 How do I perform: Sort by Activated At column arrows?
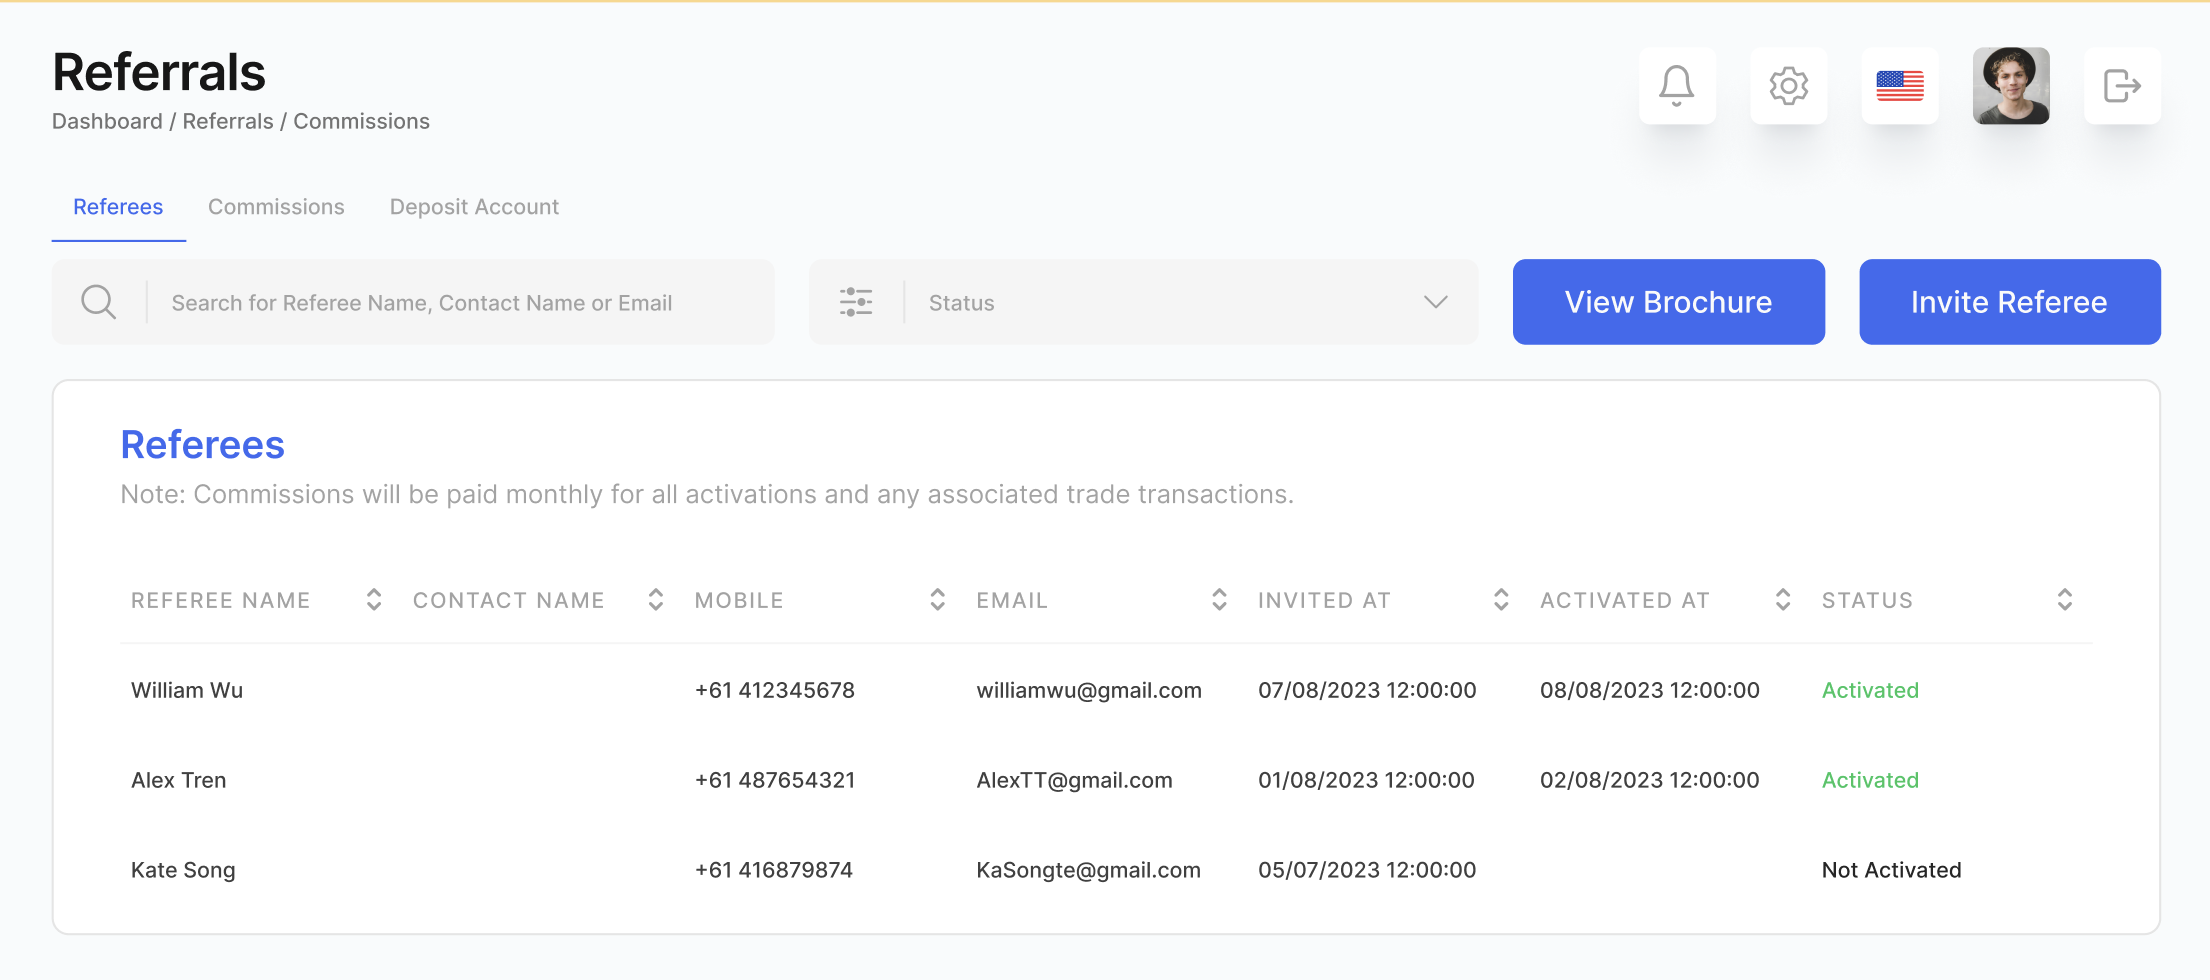tap(1783, 600)
